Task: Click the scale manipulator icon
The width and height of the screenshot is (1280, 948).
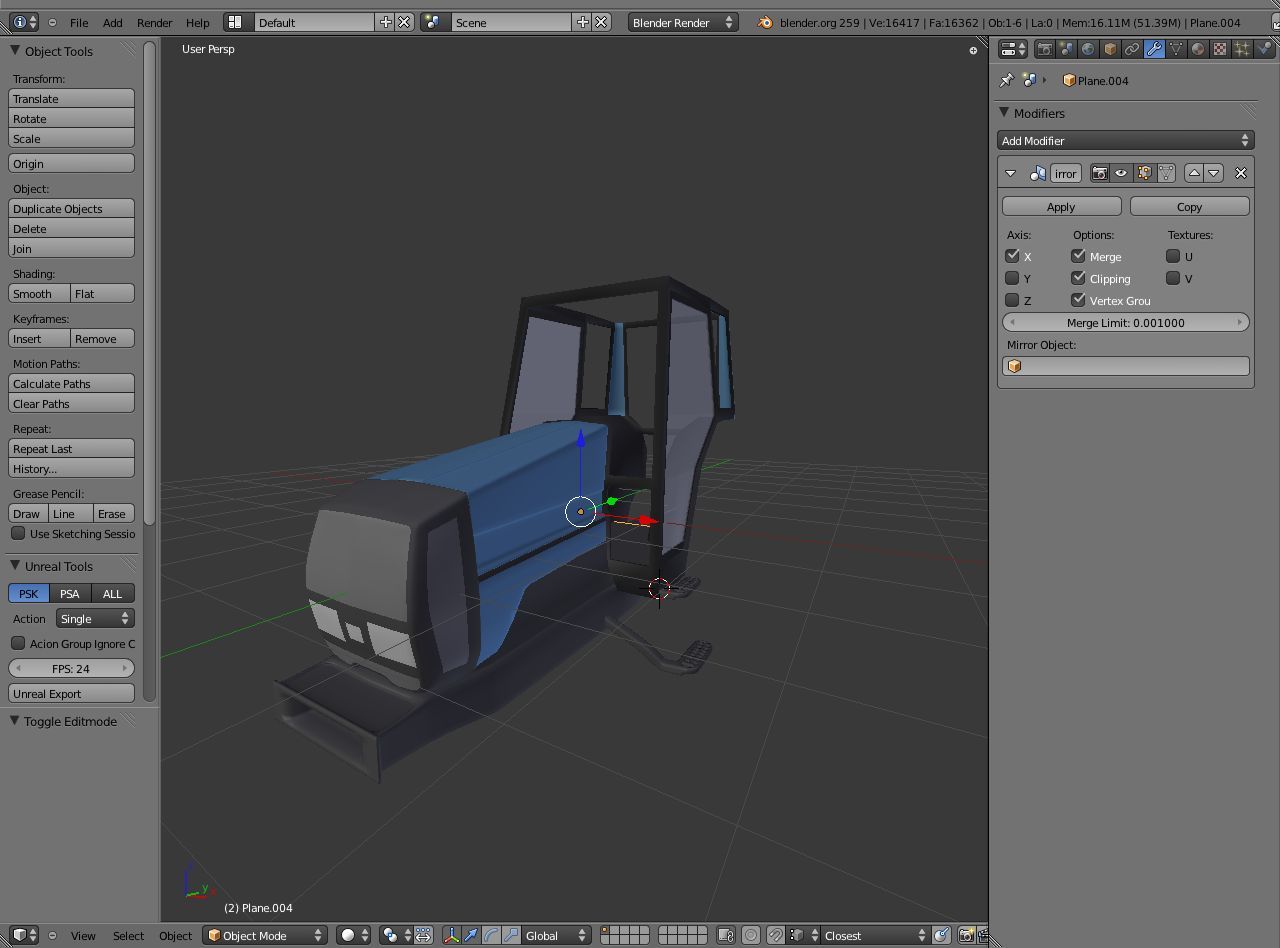Action: tap(511, 935)
